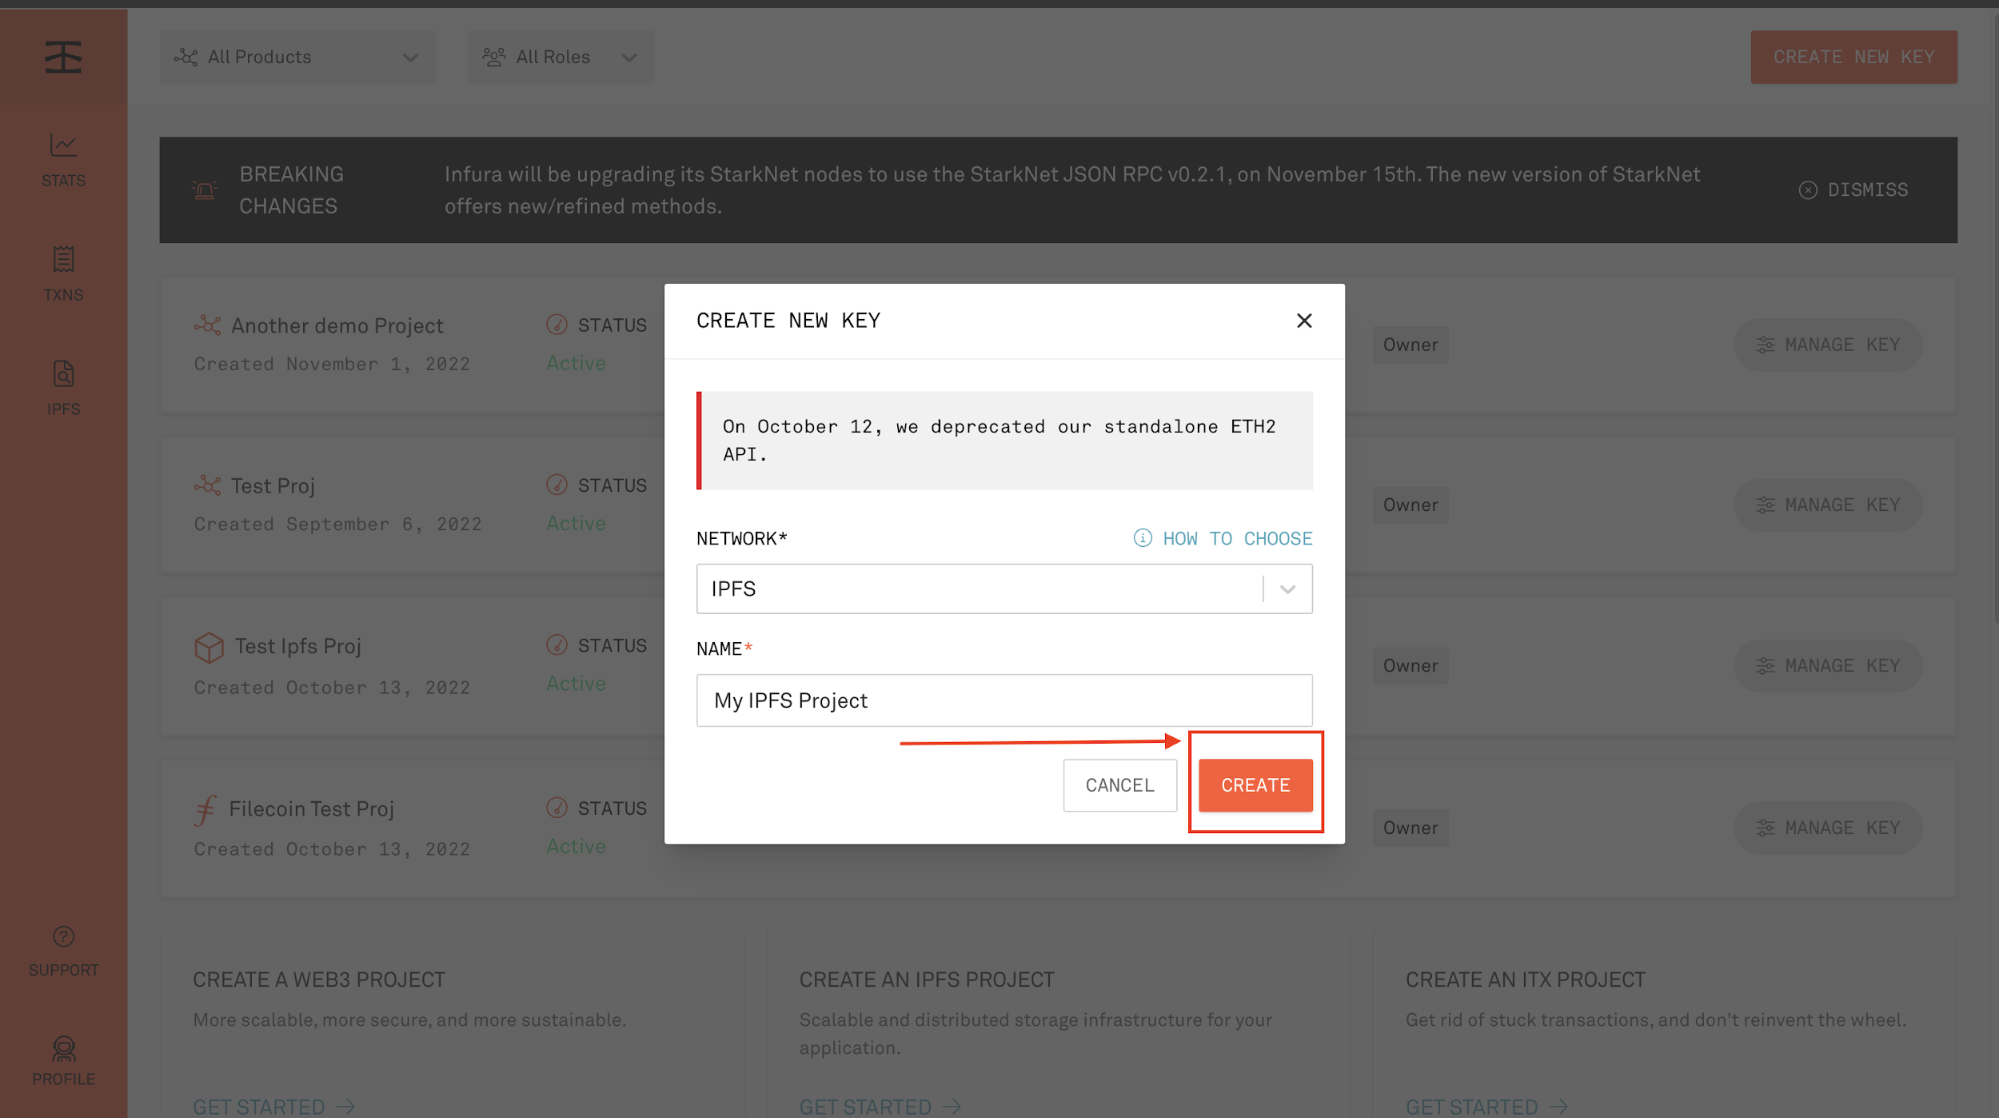Click the Create An IPFS Project heading
This screenshot has width=1999, height=1118.
point(926,980)
